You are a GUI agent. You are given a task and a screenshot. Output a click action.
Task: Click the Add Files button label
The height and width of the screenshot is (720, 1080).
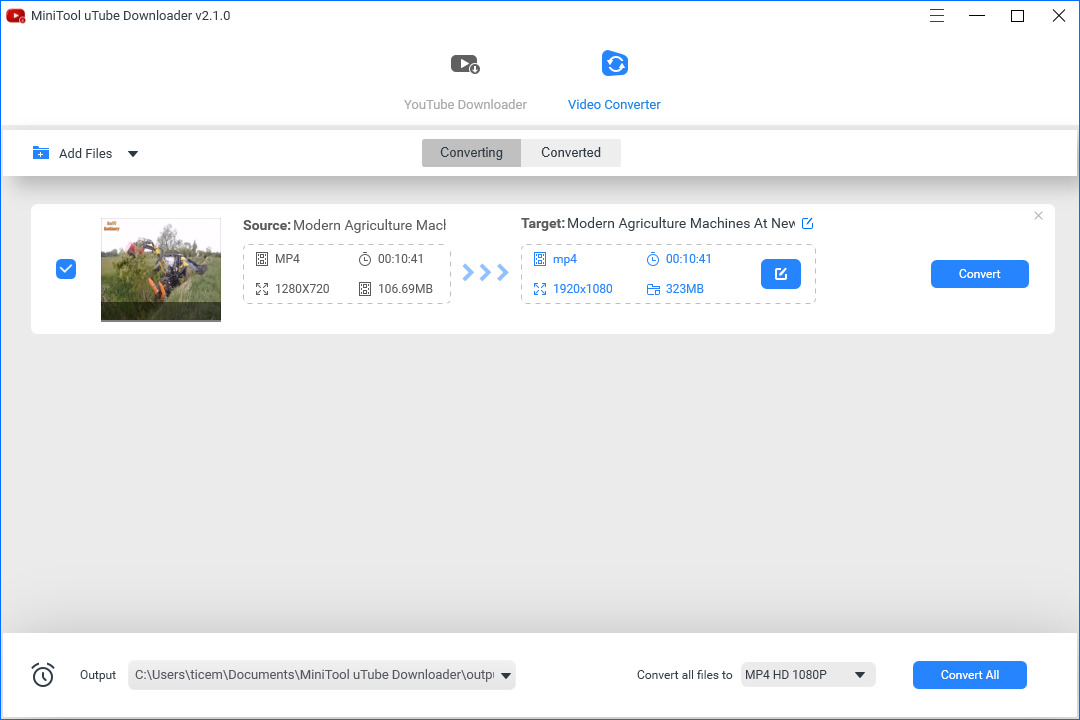coord(85,154)
